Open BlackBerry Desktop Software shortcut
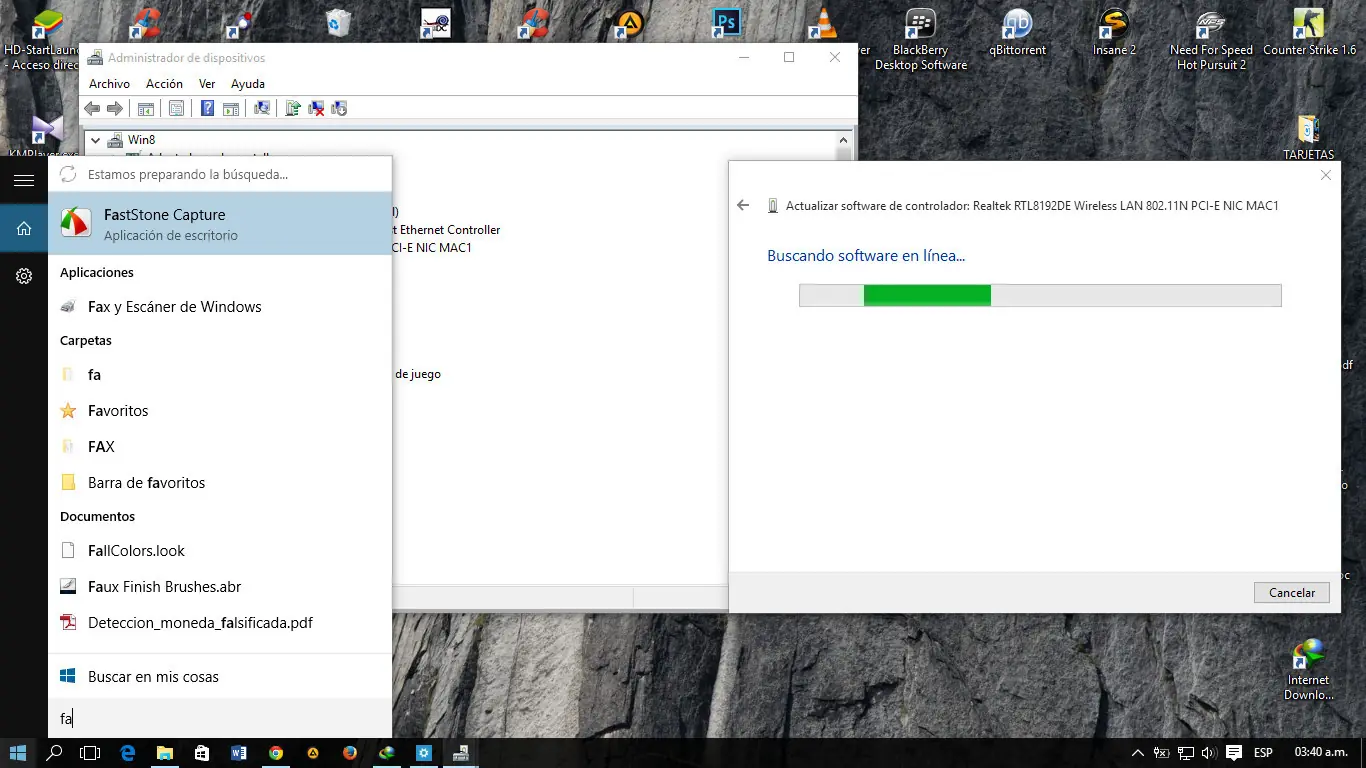The width and height of the screenshot is (1366, 768). coord(921,39)
